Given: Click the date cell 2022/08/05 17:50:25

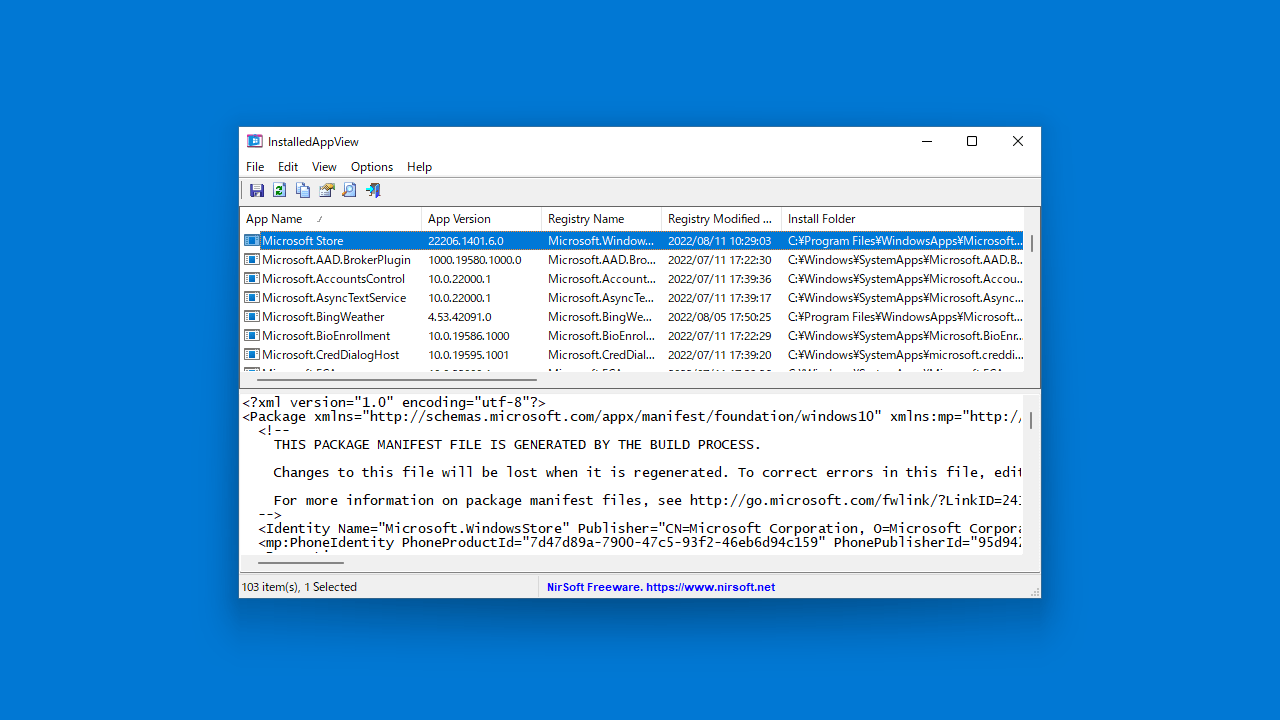Looking at the screenshot, I should 720,317.
